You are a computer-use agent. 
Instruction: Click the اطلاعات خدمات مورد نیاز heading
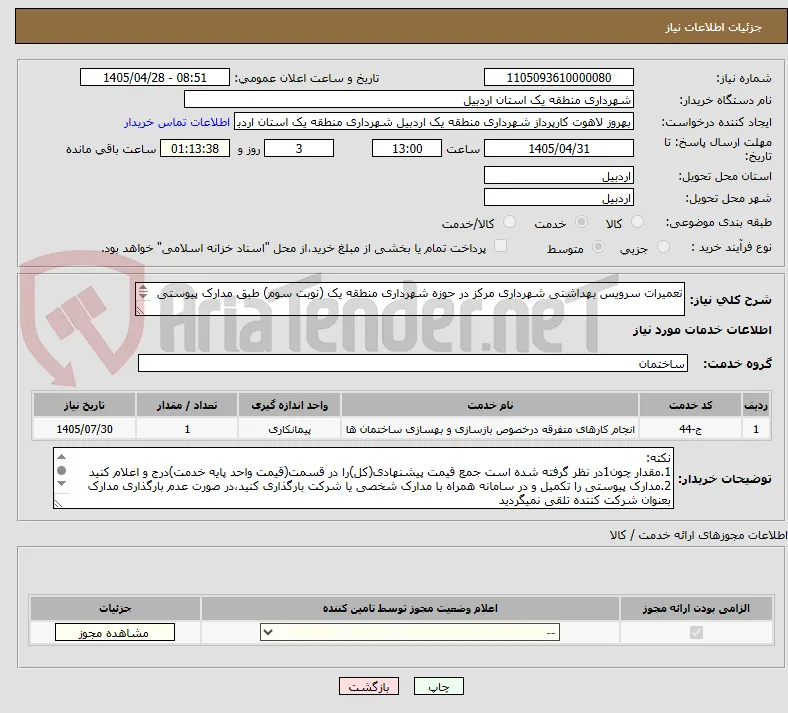(702, 330)
